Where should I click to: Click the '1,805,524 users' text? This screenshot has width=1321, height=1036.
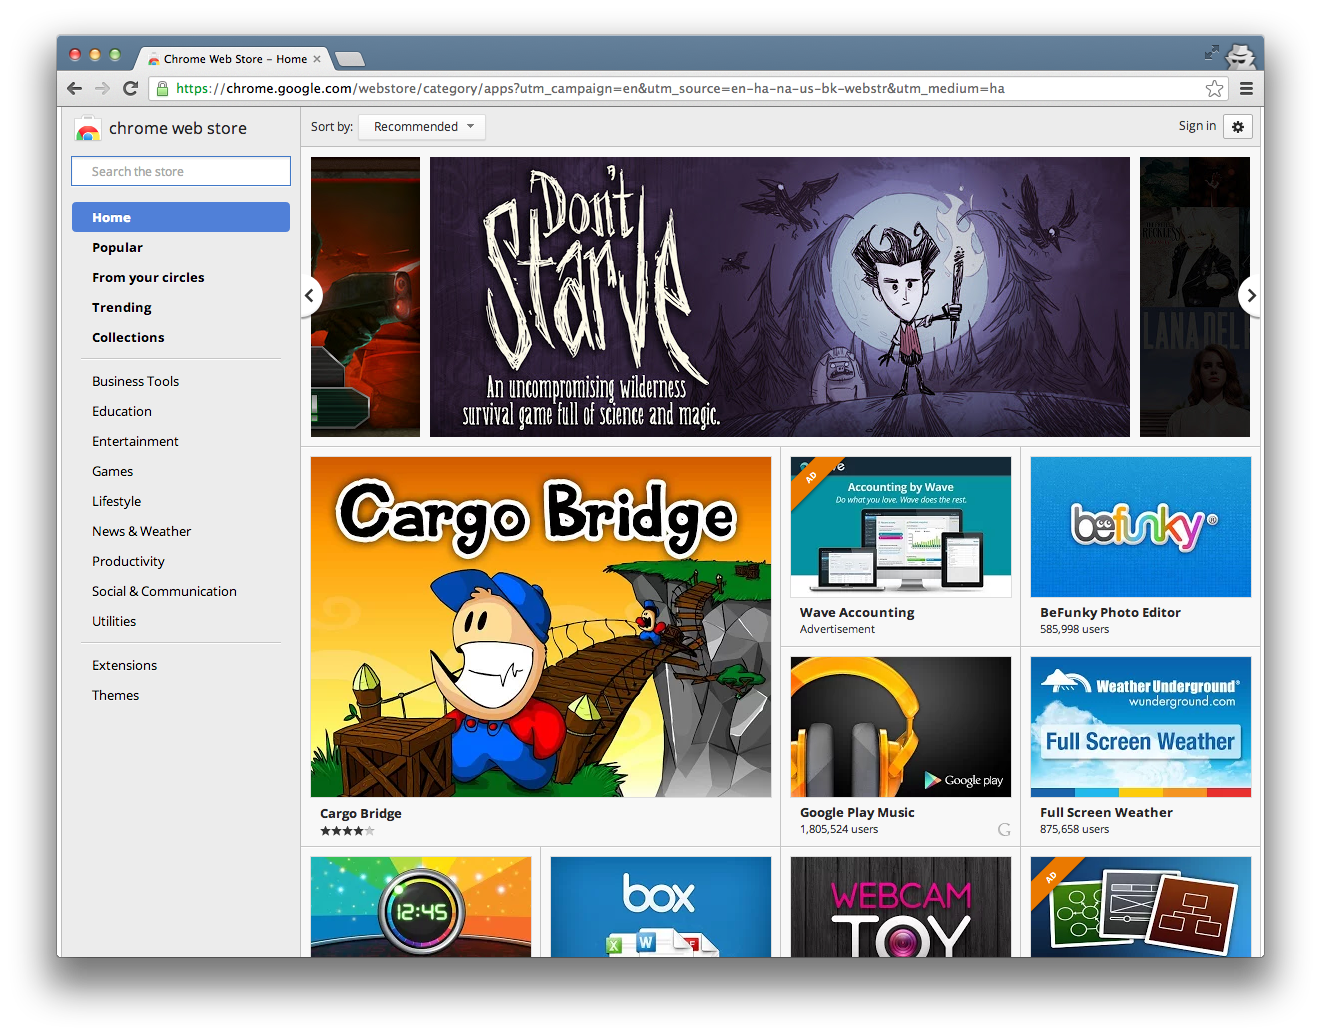click(x=839, y=829)
